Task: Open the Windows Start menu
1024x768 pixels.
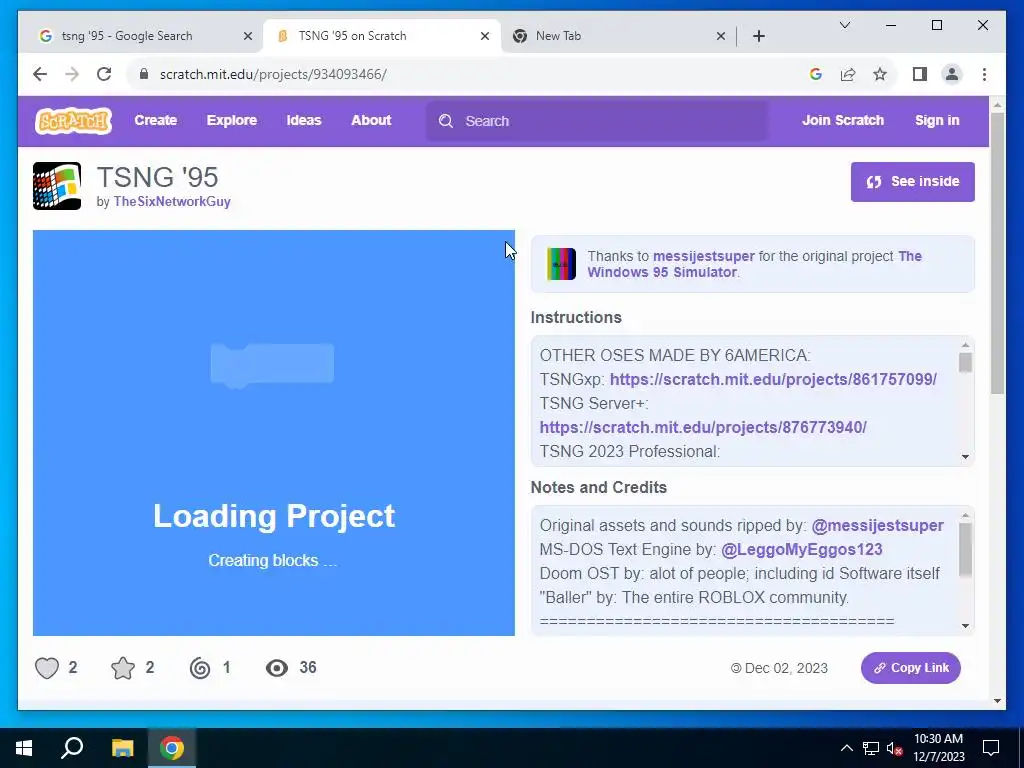Action: click(24, 748)
